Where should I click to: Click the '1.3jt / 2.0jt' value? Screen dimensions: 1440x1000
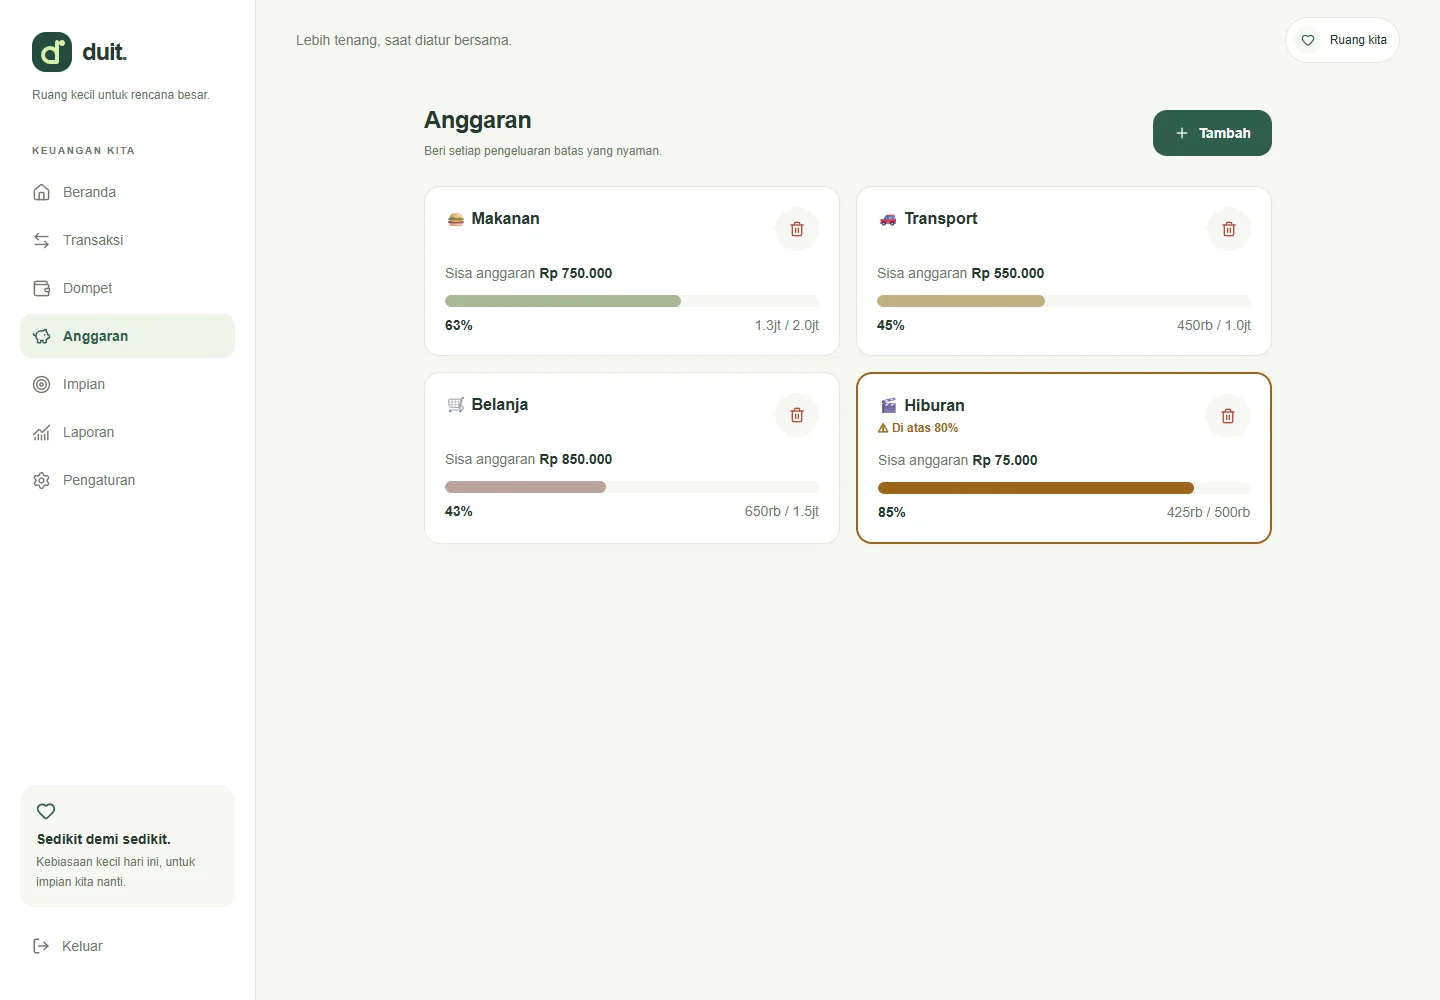[787, 325]
